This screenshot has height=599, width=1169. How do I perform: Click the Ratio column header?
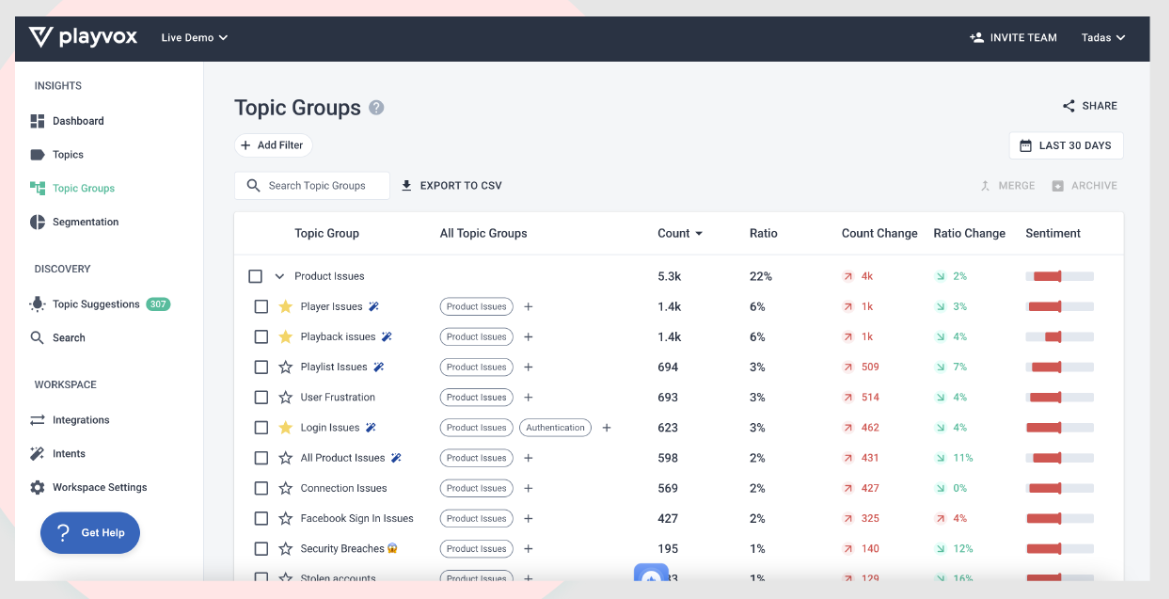click(x=763, y=233)
